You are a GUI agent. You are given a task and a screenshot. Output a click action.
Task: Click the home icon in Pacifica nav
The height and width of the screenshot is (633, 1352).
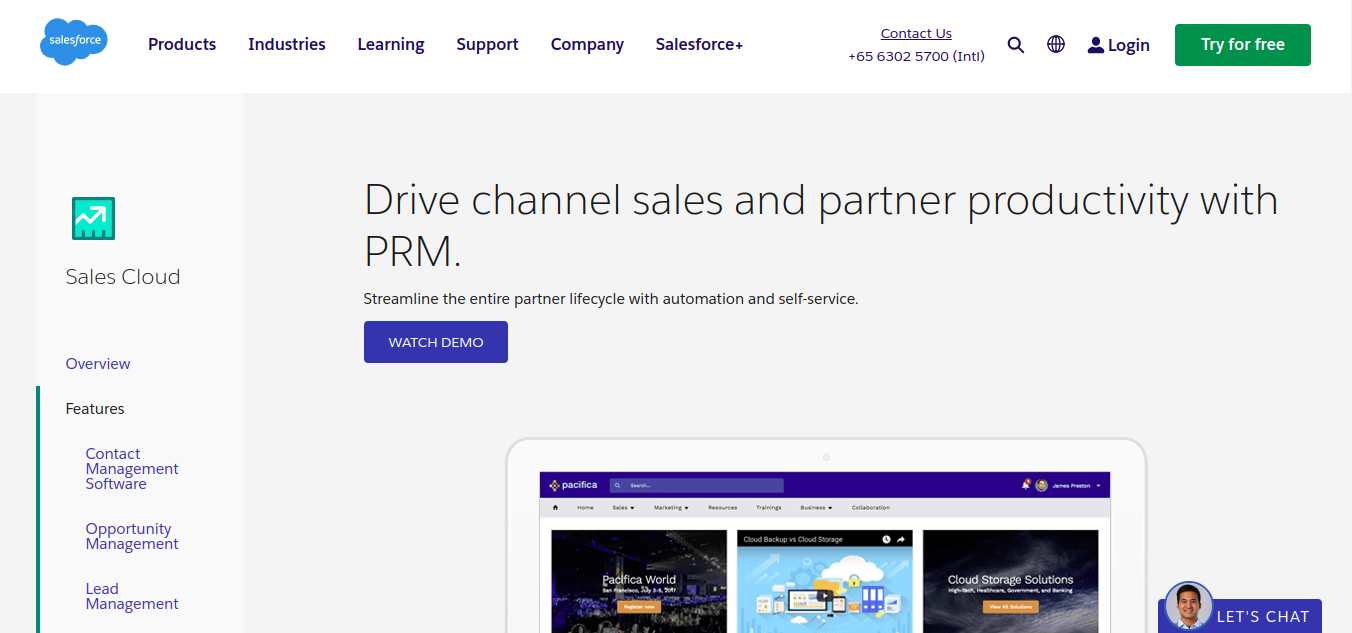click(x=556, y=508)
